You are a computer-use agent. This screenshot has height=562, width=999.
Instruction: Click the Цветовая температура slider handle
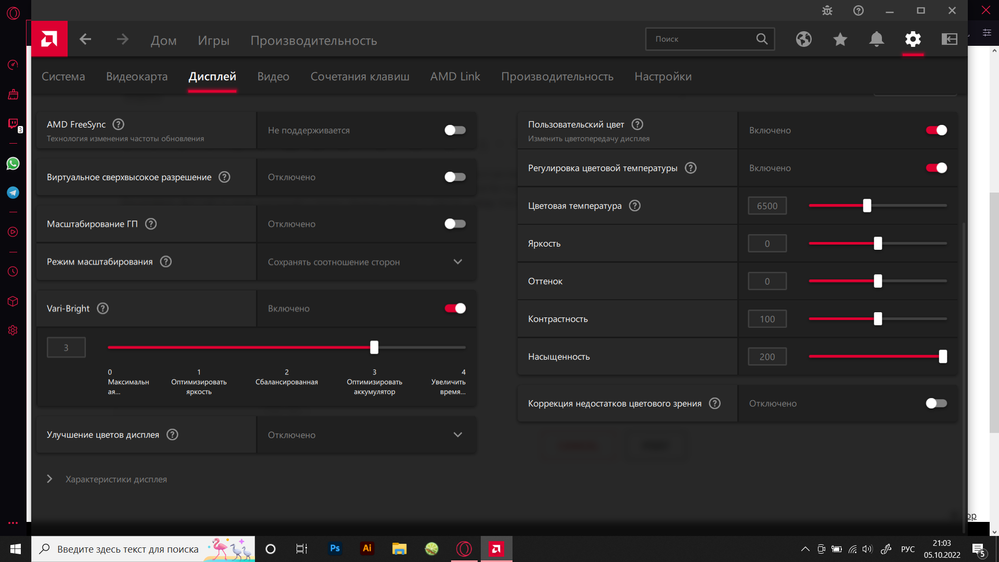[866, 205]
